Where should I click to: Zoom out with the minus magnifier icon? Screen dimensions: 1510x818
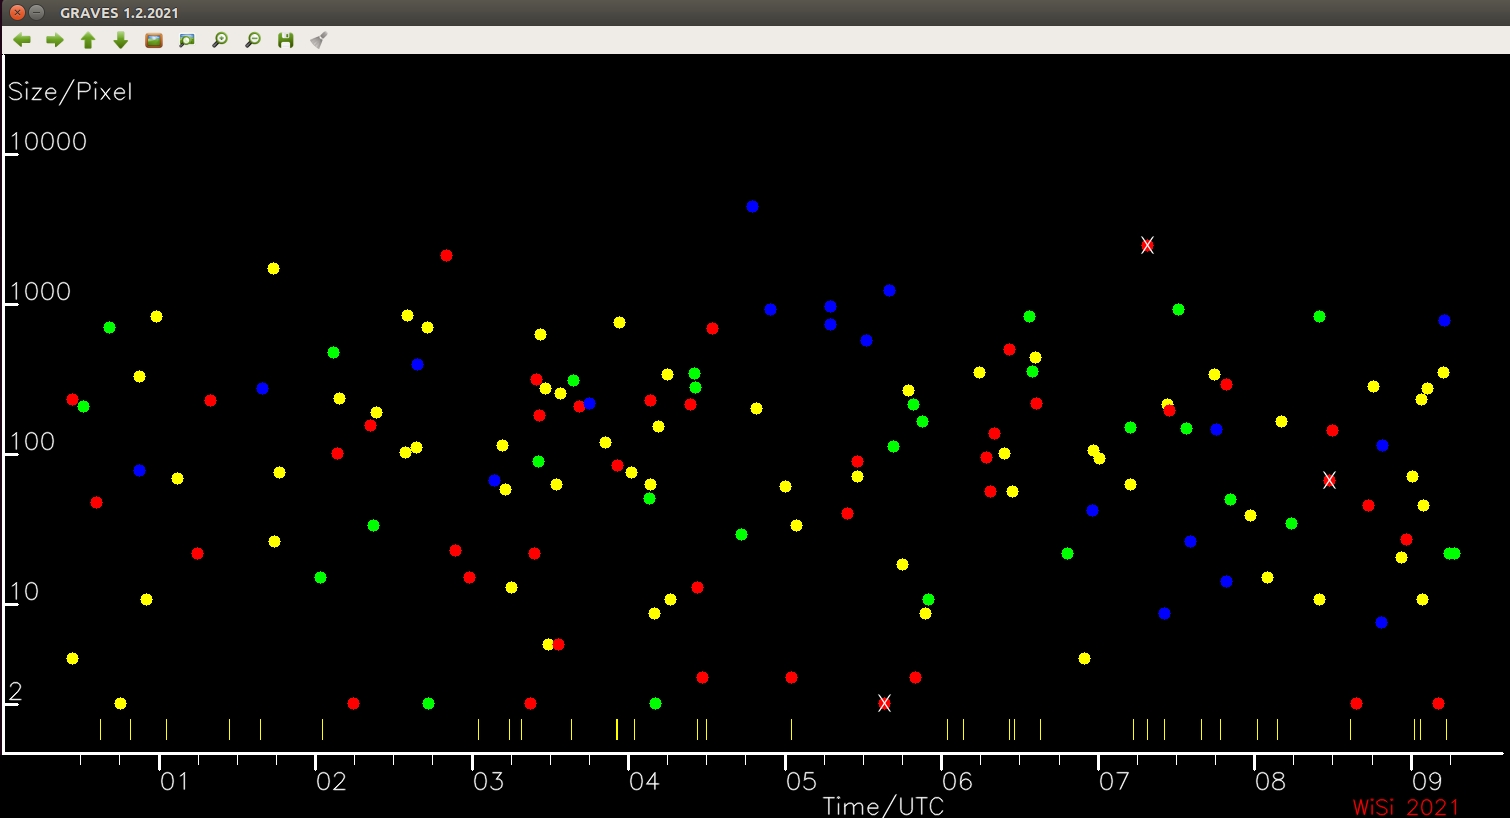pyautogui.click(x=253, y=40)
